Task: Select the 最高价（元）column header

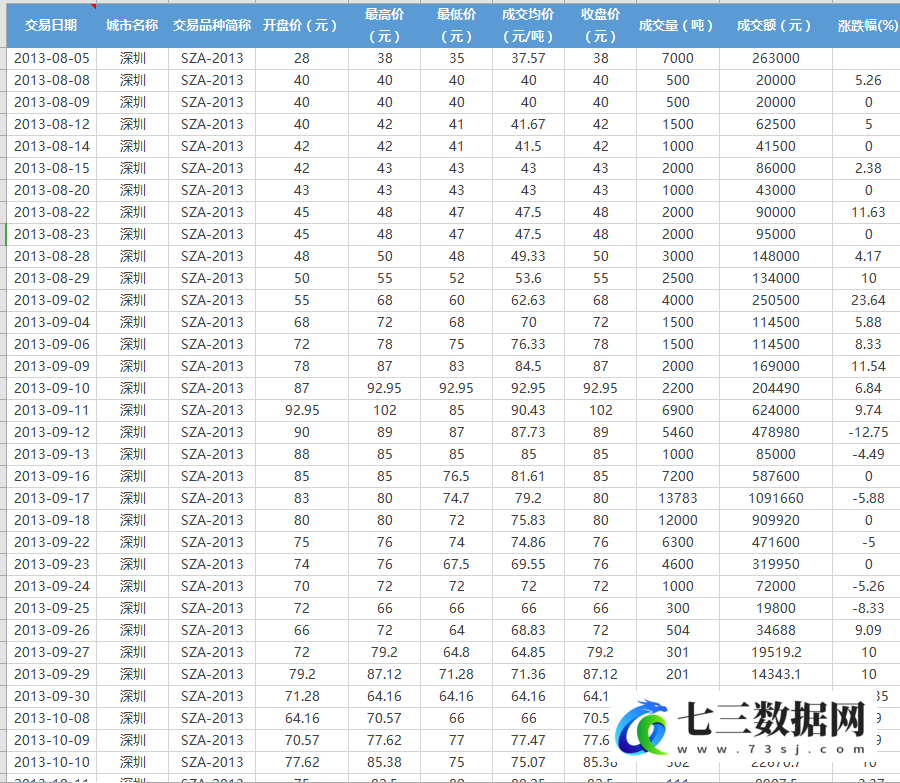Action: click(x=384, y=25)
